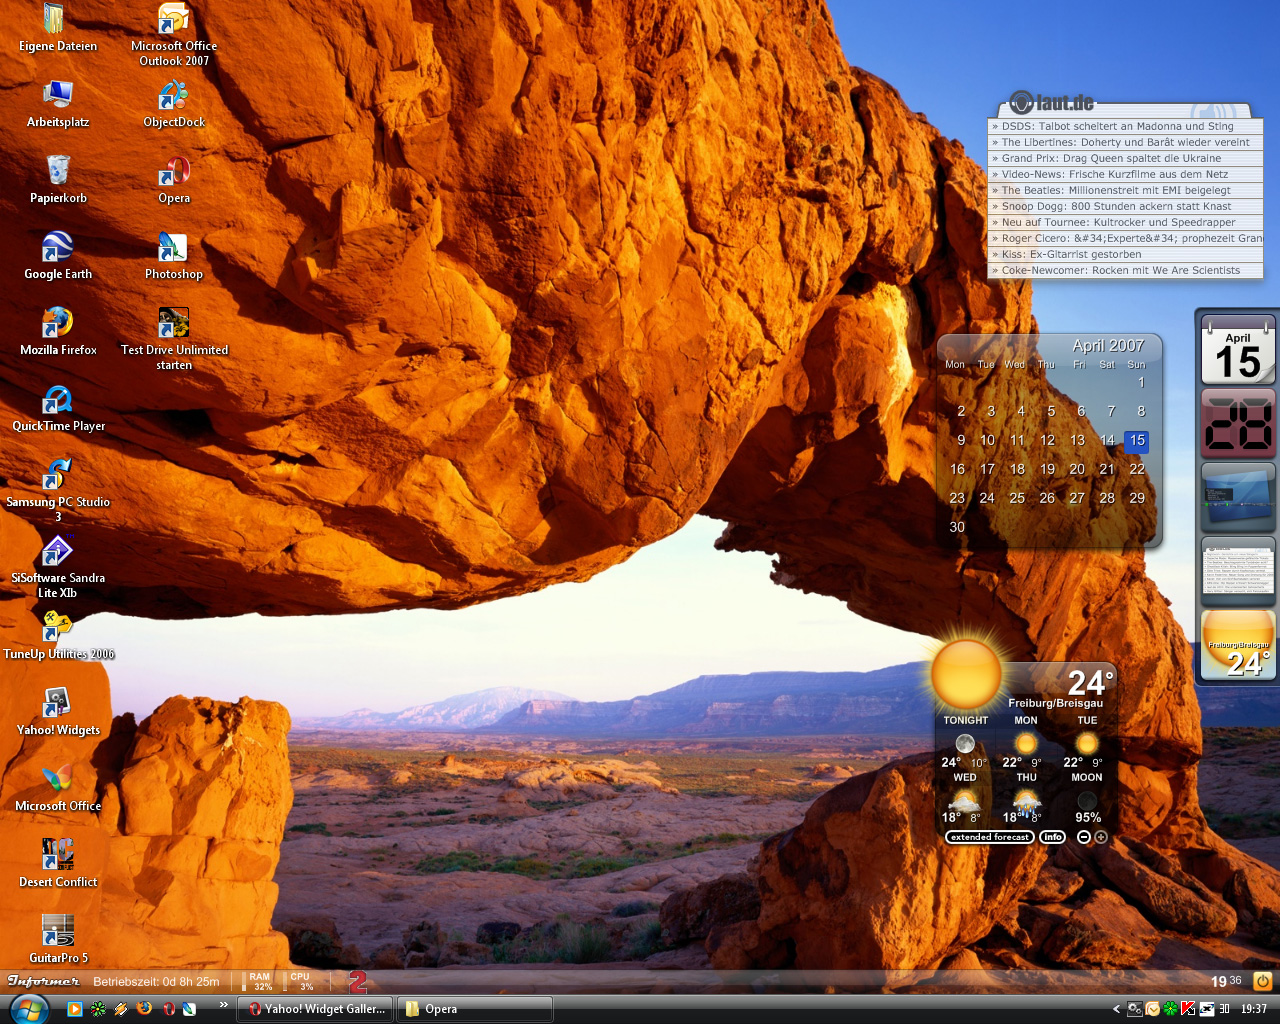This screenshot has height=1024, width=1280.
Task: Click minus button in weather widget
Action: pos(1084,837)
